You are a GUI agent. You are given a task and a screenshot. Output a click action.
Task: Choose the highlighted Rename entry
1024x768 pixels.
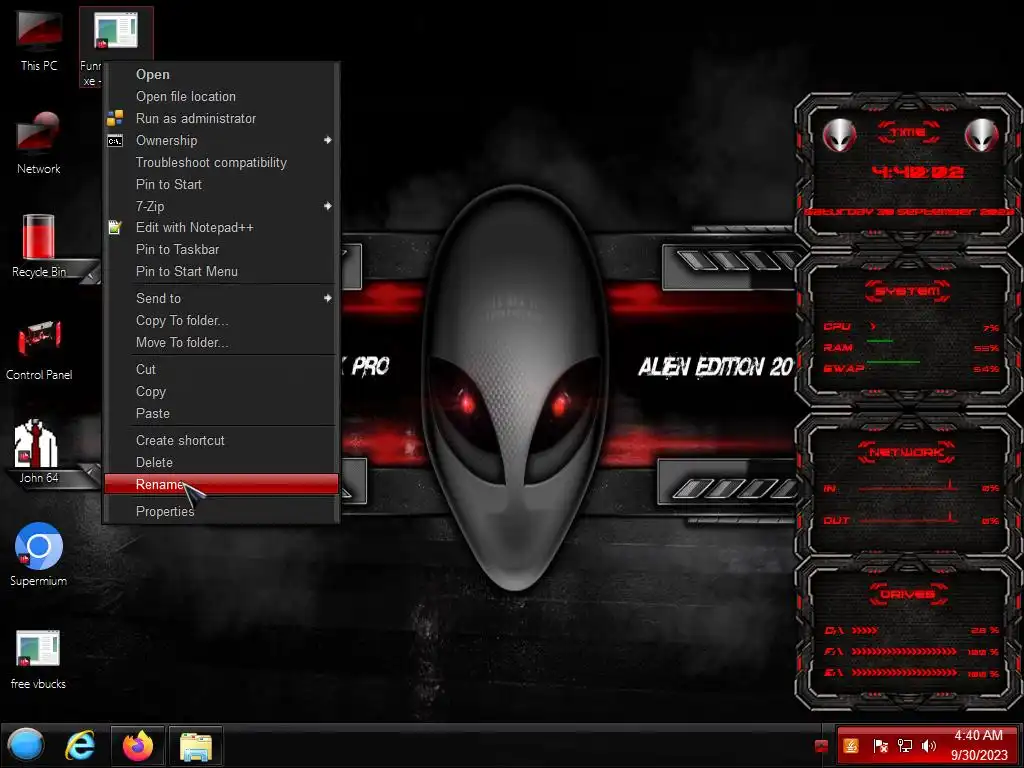(221, 485)
